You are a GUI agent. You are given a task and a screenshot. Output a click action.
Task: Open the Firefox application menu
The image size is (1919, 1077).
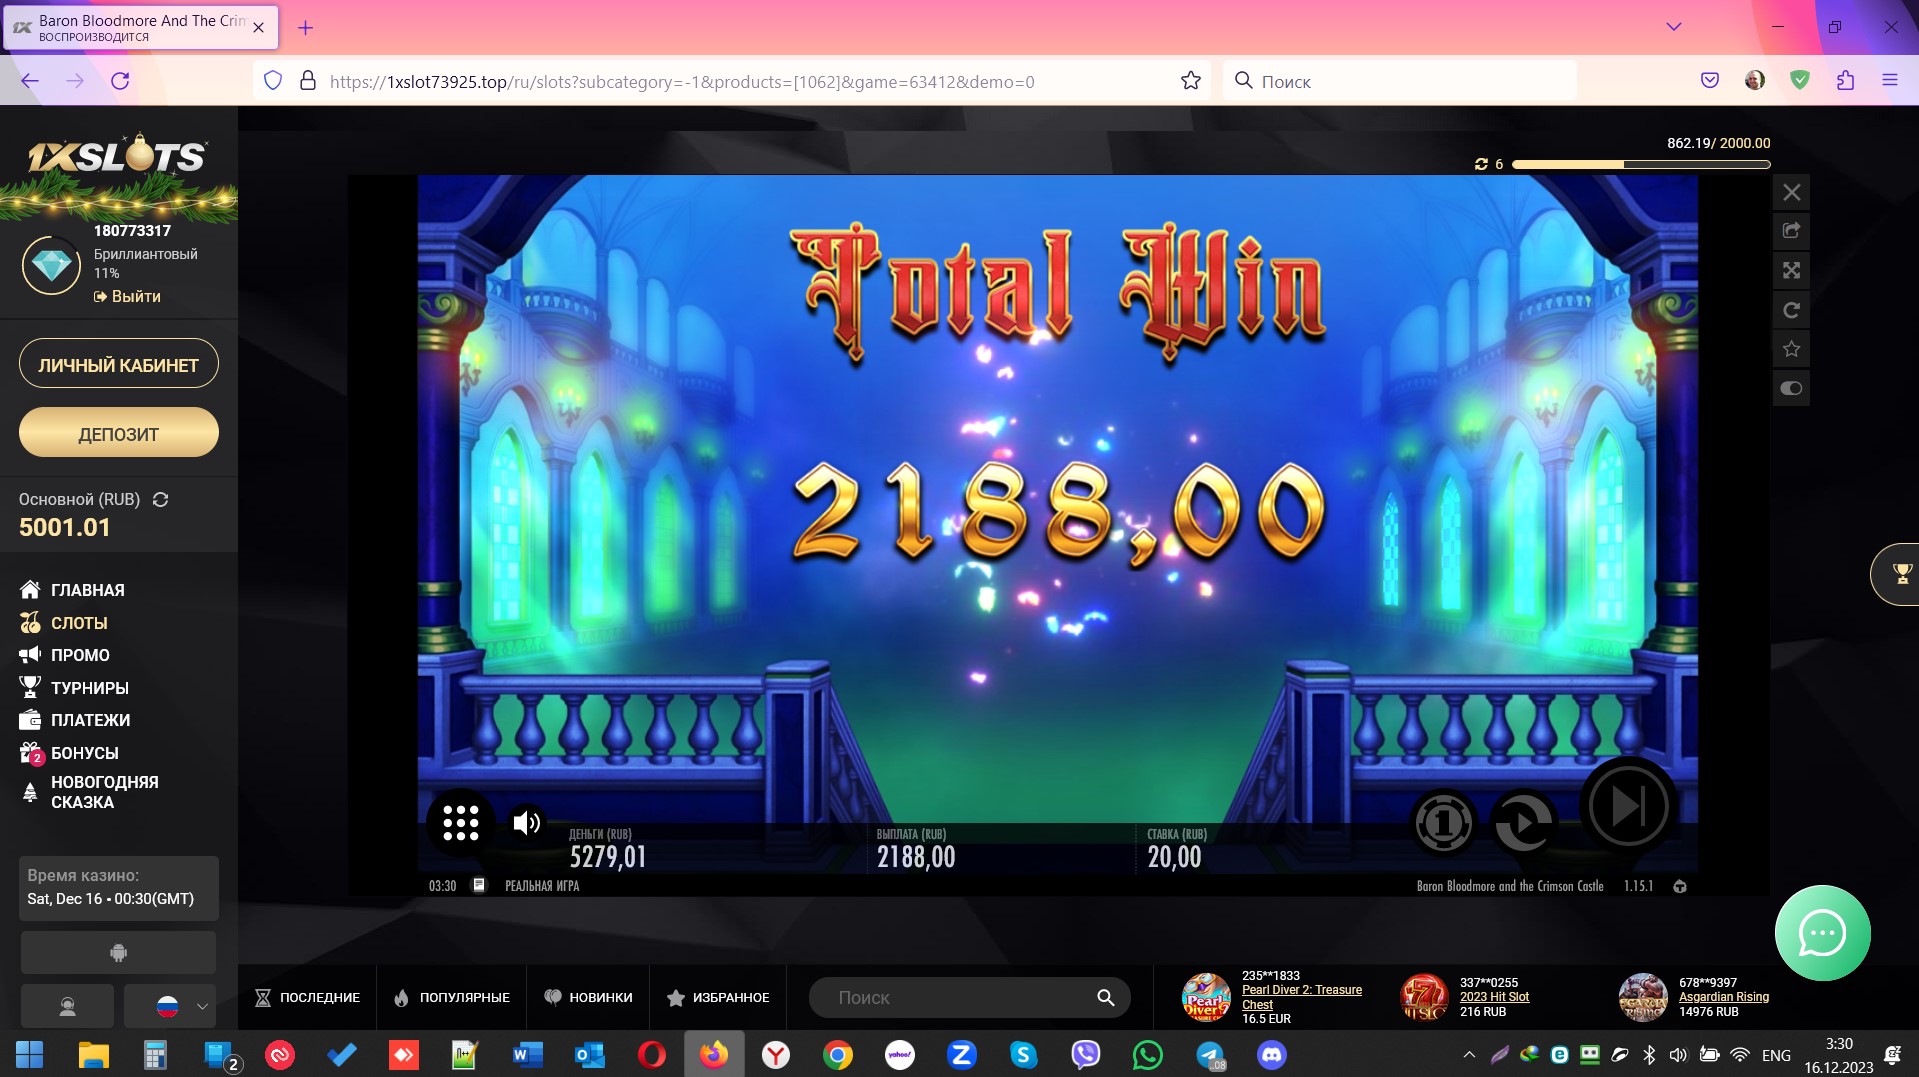point(1890,81)
